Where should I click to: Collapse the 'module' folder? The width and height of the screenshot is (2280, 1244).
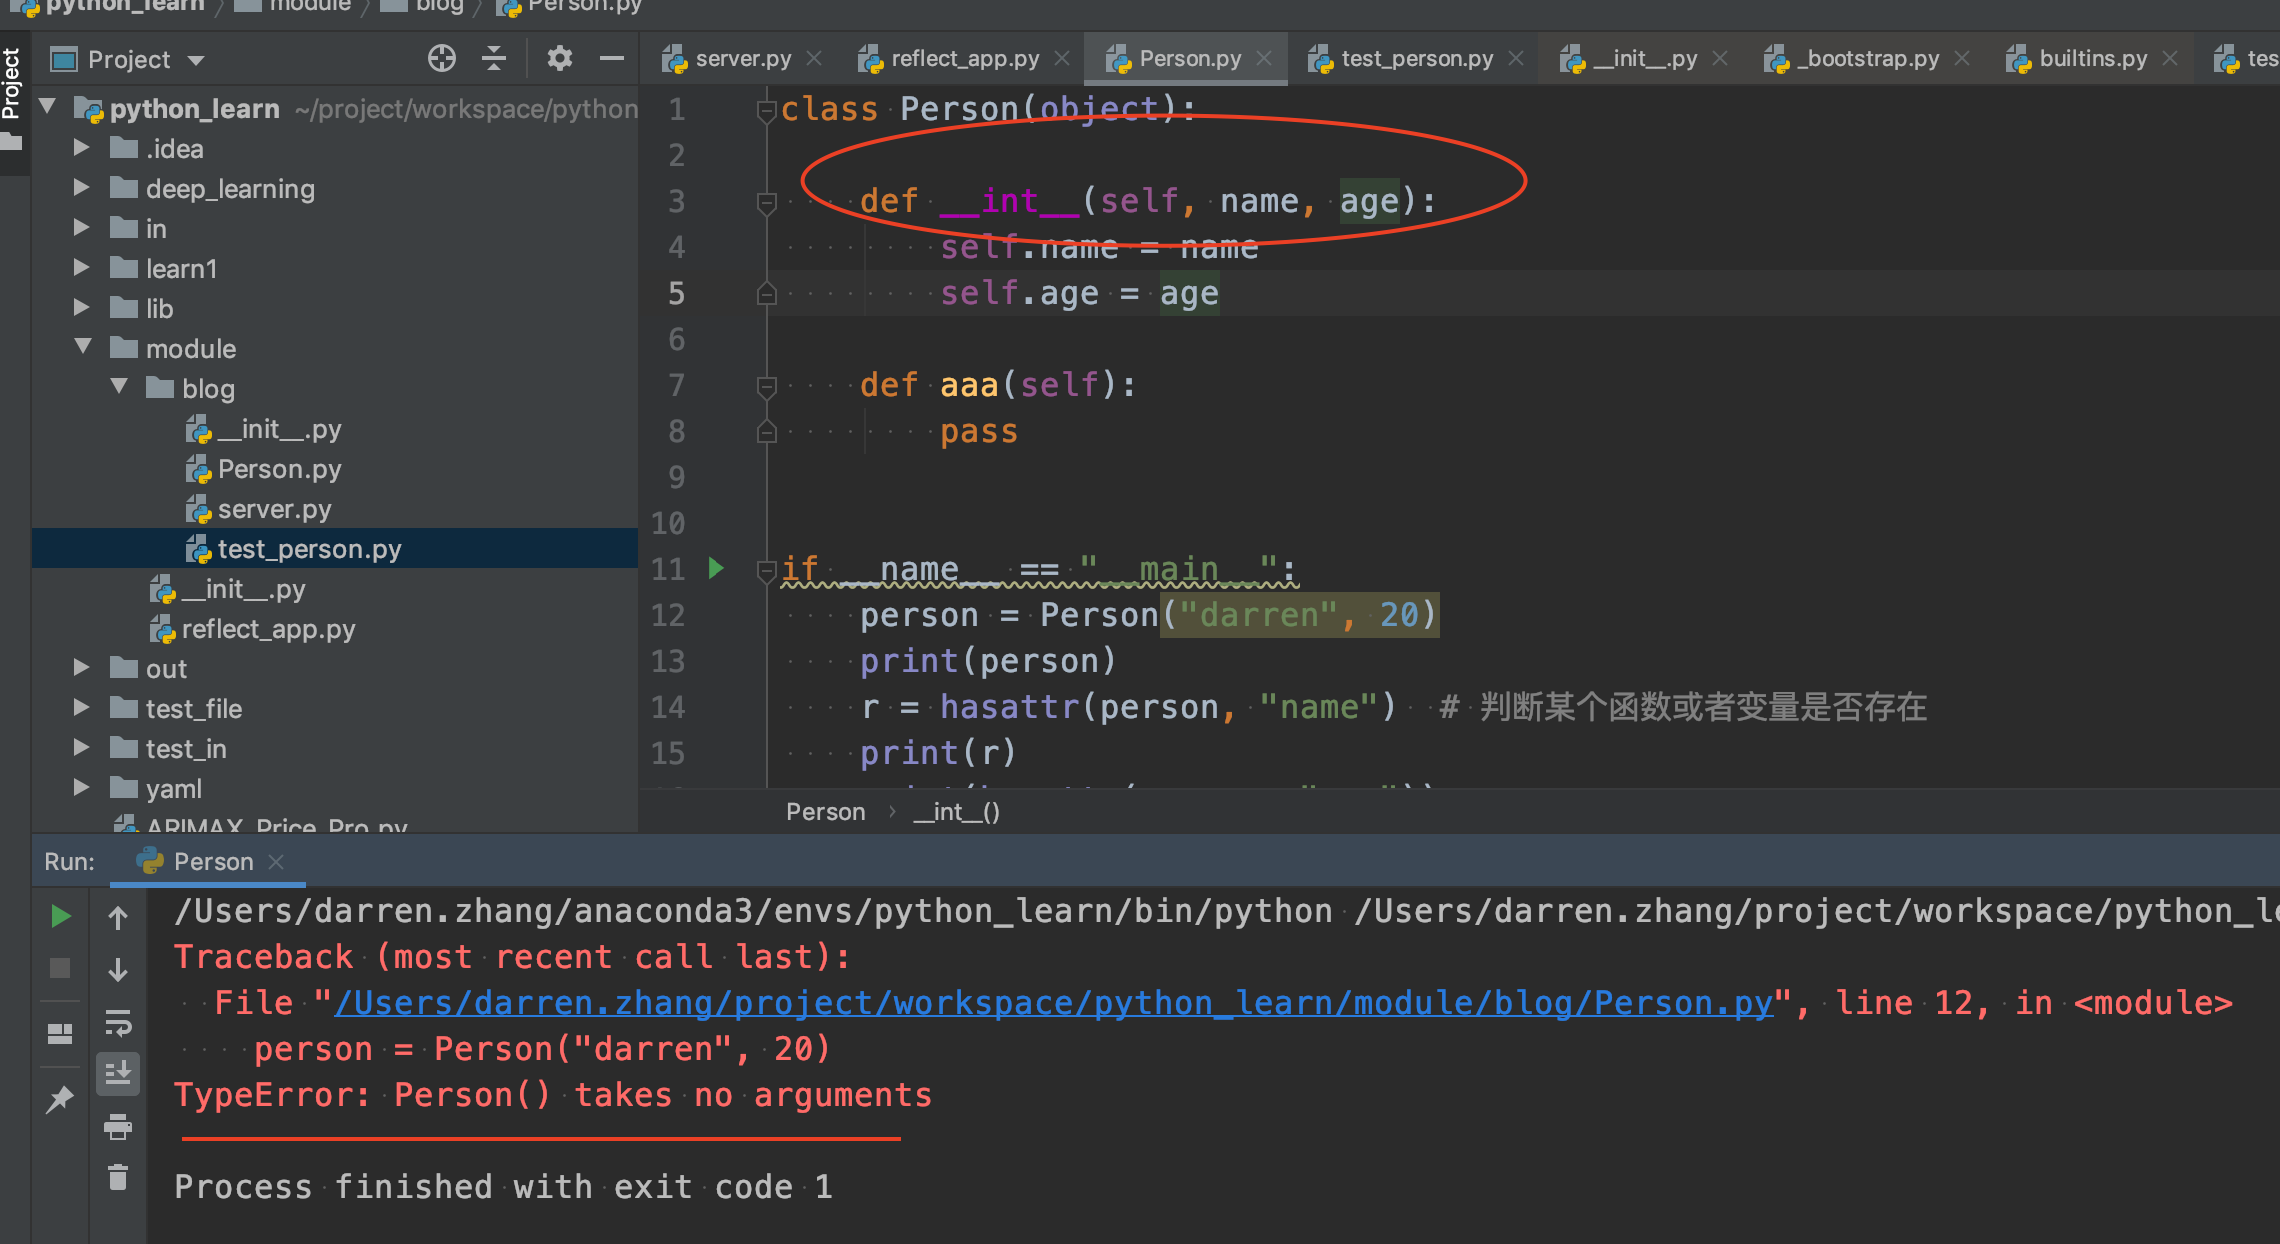(x=82, y=347)
